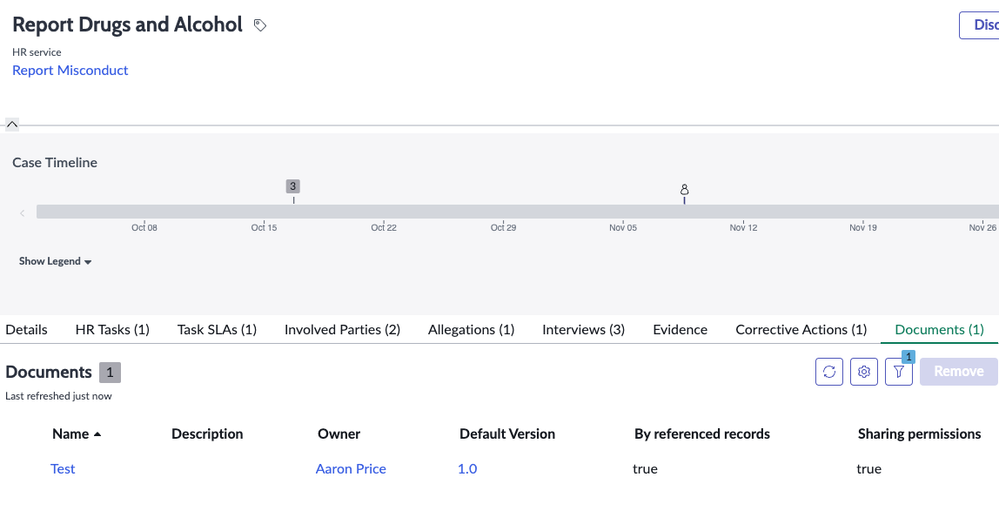Select the Documents (1) tab
The image size is (999, 525).
point(939,329)
